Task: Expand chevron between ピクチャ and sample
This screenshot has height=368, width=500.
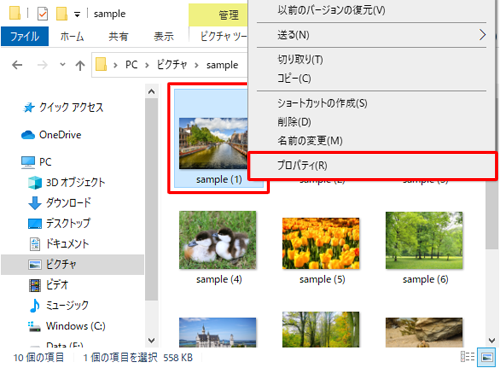Action: click(x=196, y=65)
